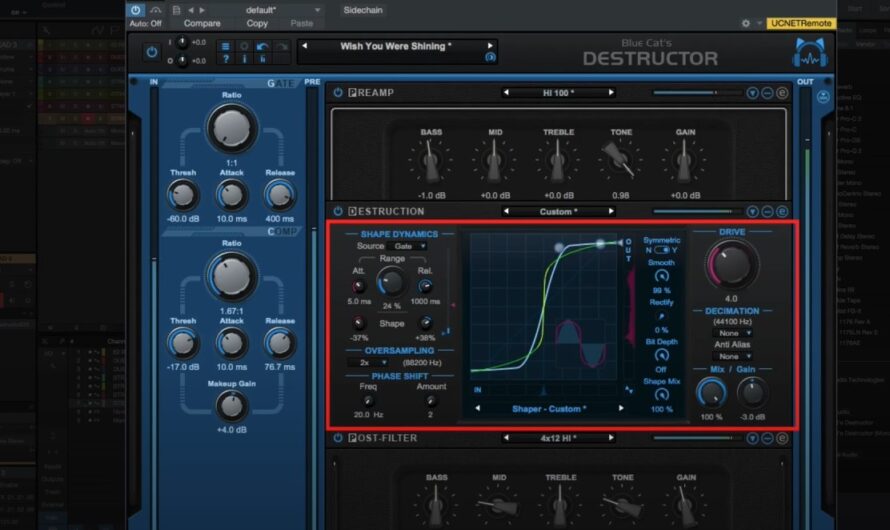Open the default* host preset dropdown
This screenshot has height=530, width=890.
pos(282,10)
